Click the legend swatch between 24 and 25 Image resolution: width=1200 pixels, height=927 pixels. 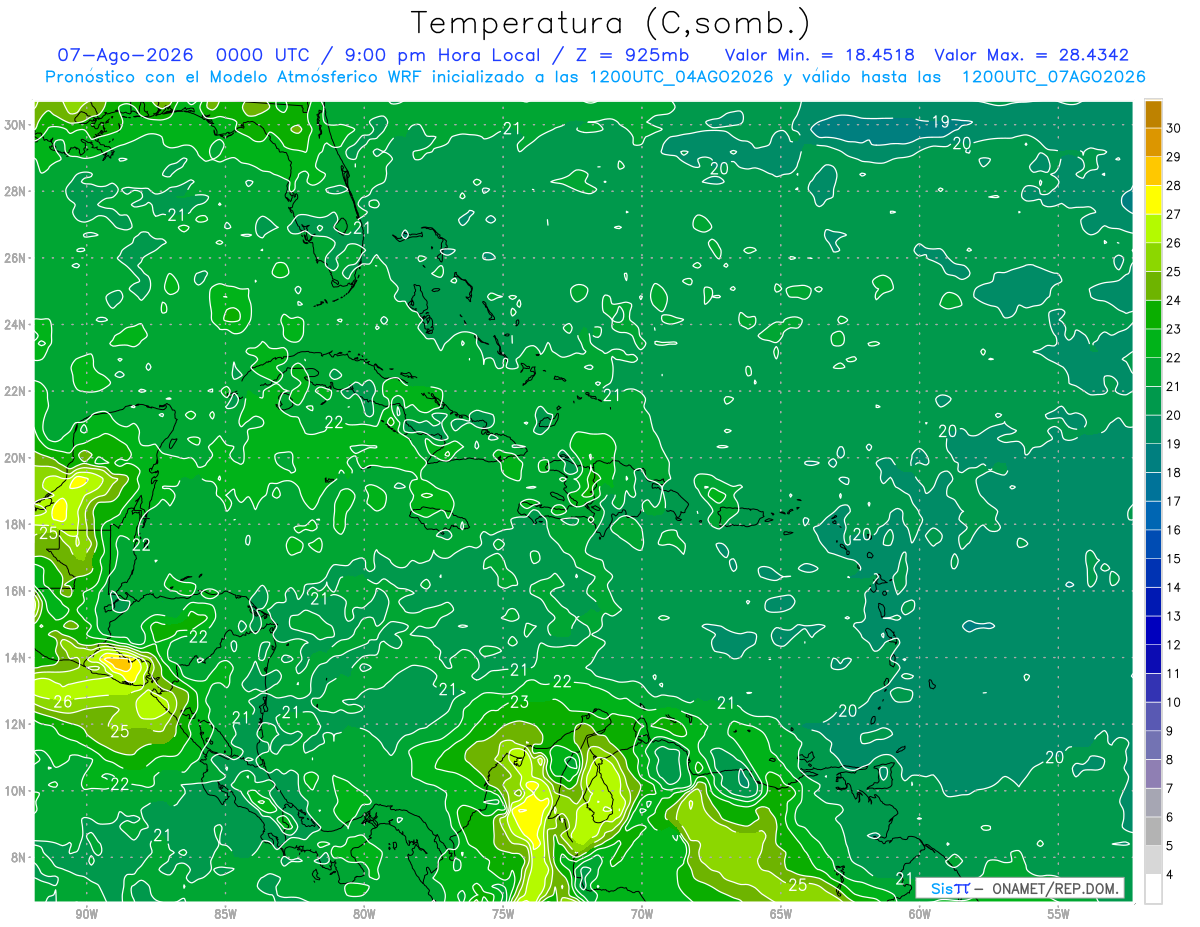click(x=1153, y=286)
